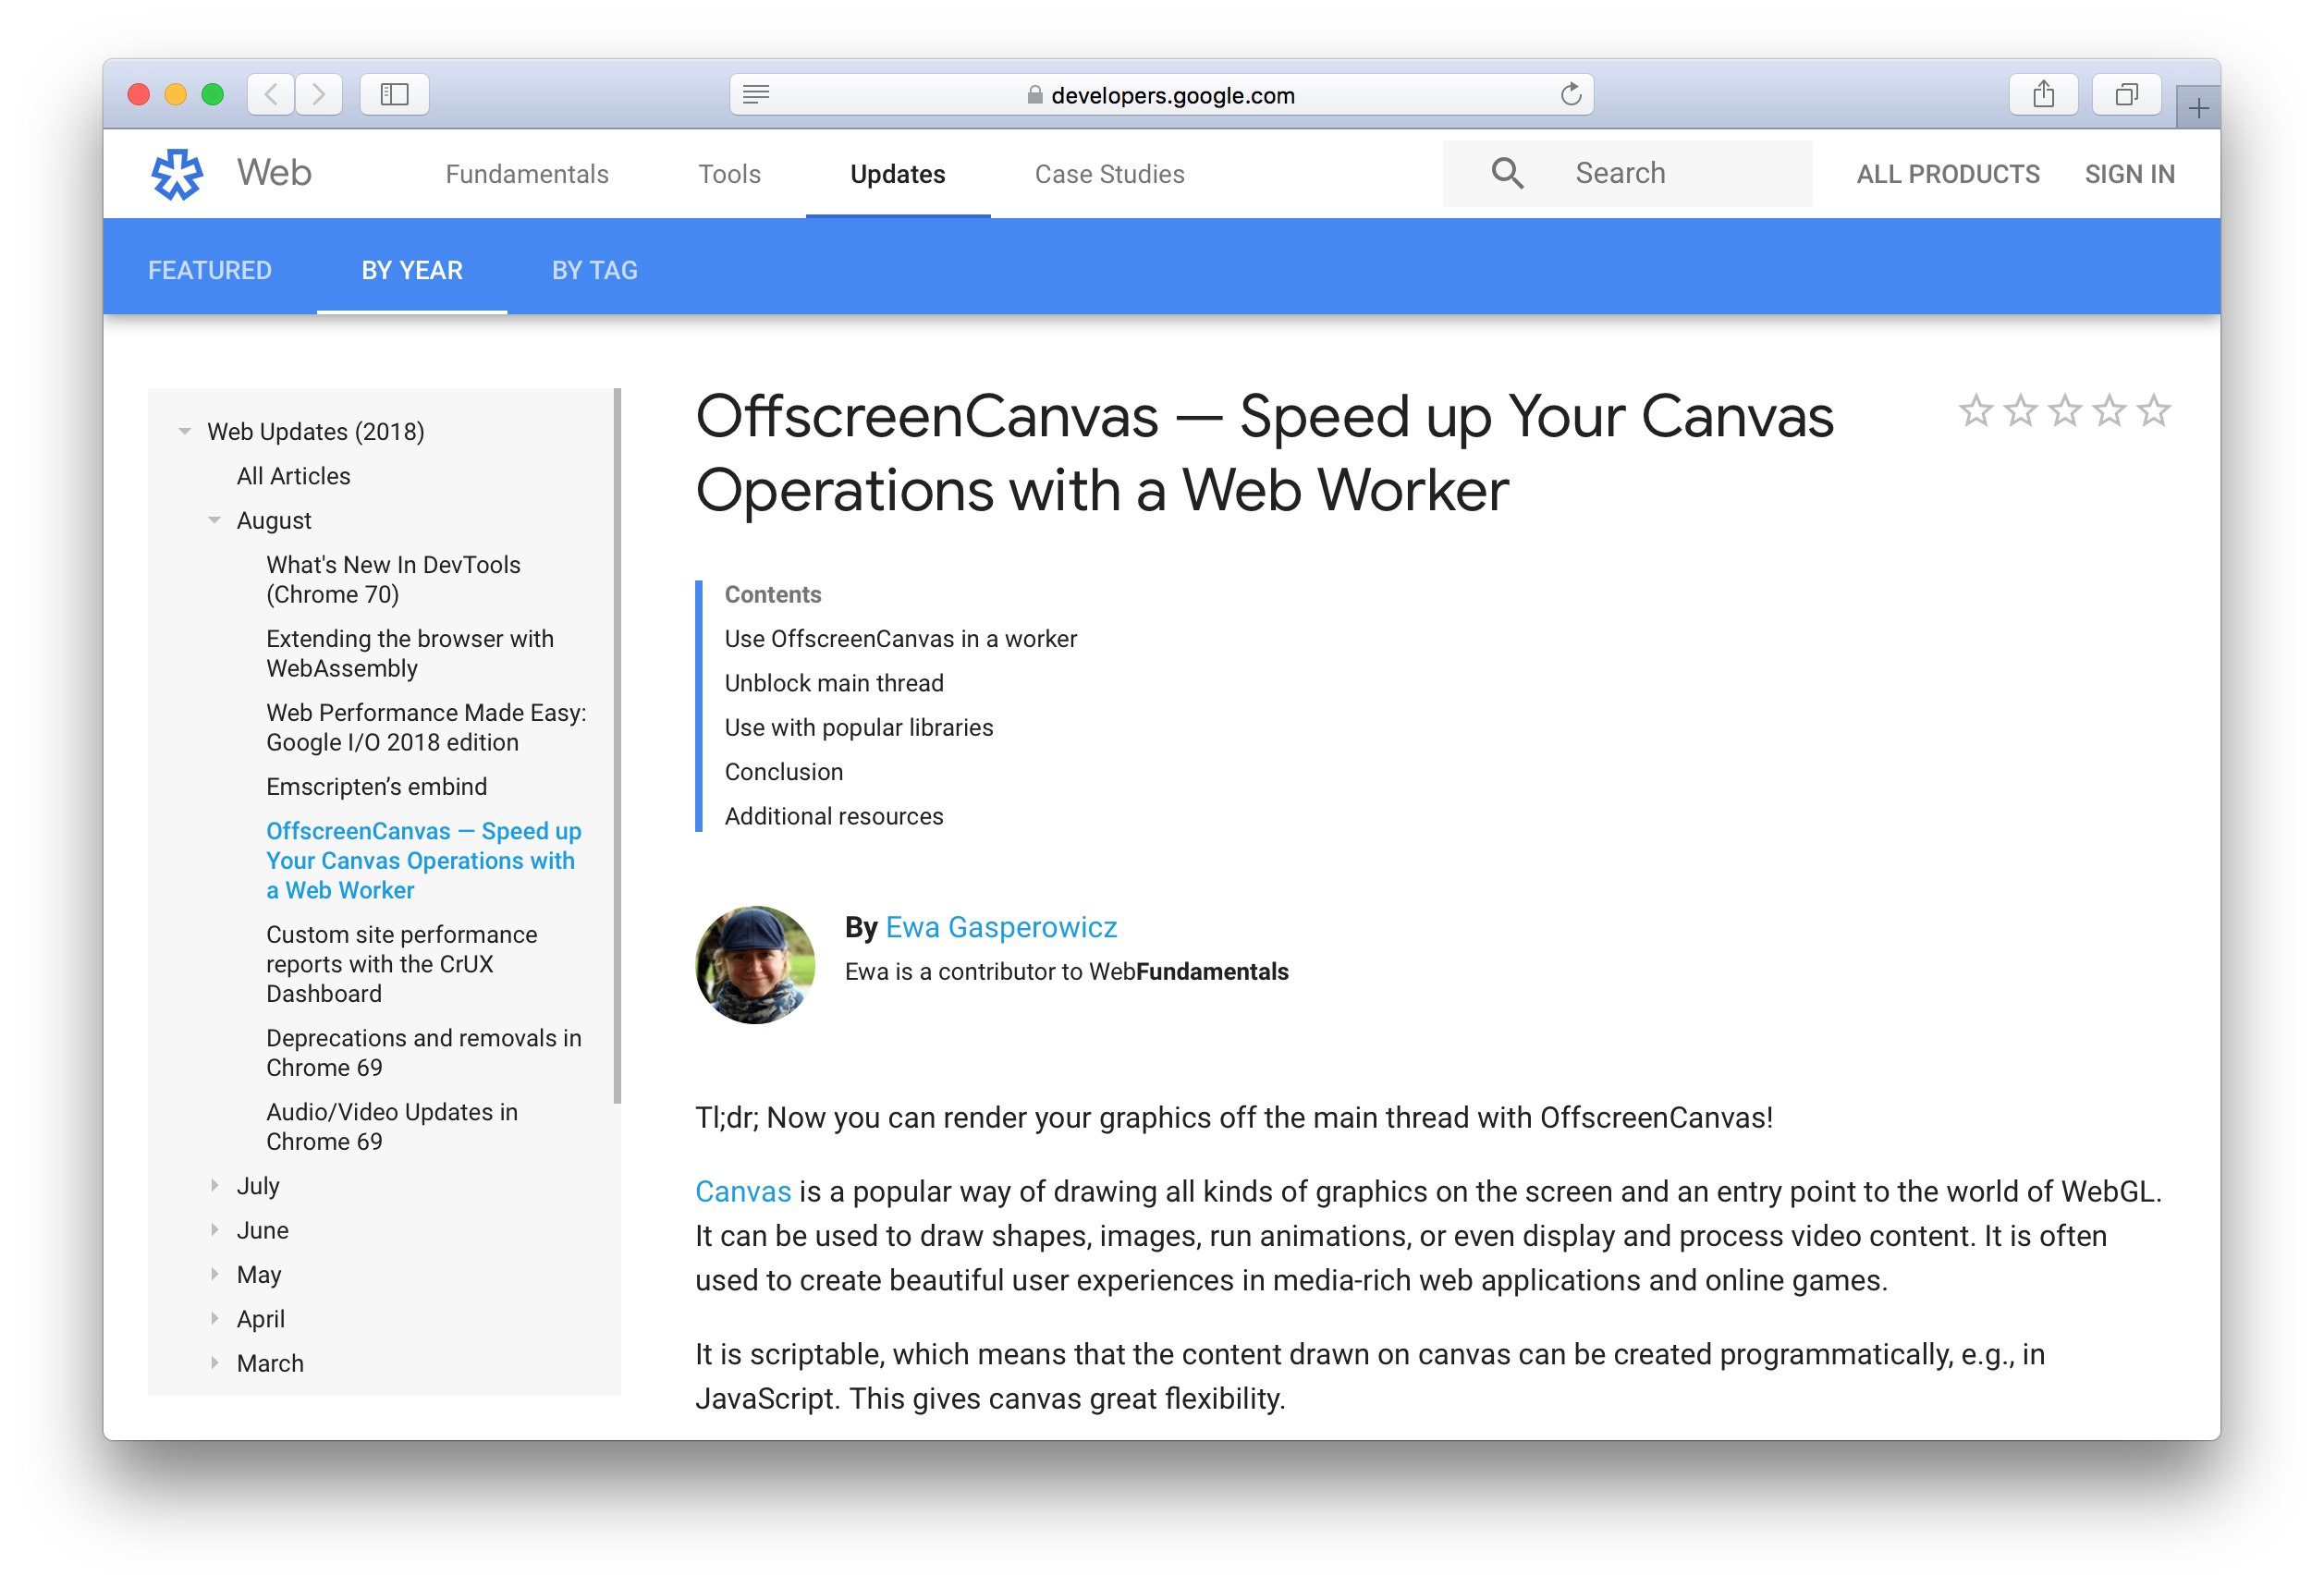Click the Google Web logo icon
The image size is (2324, 1588).
pos(177,174)
